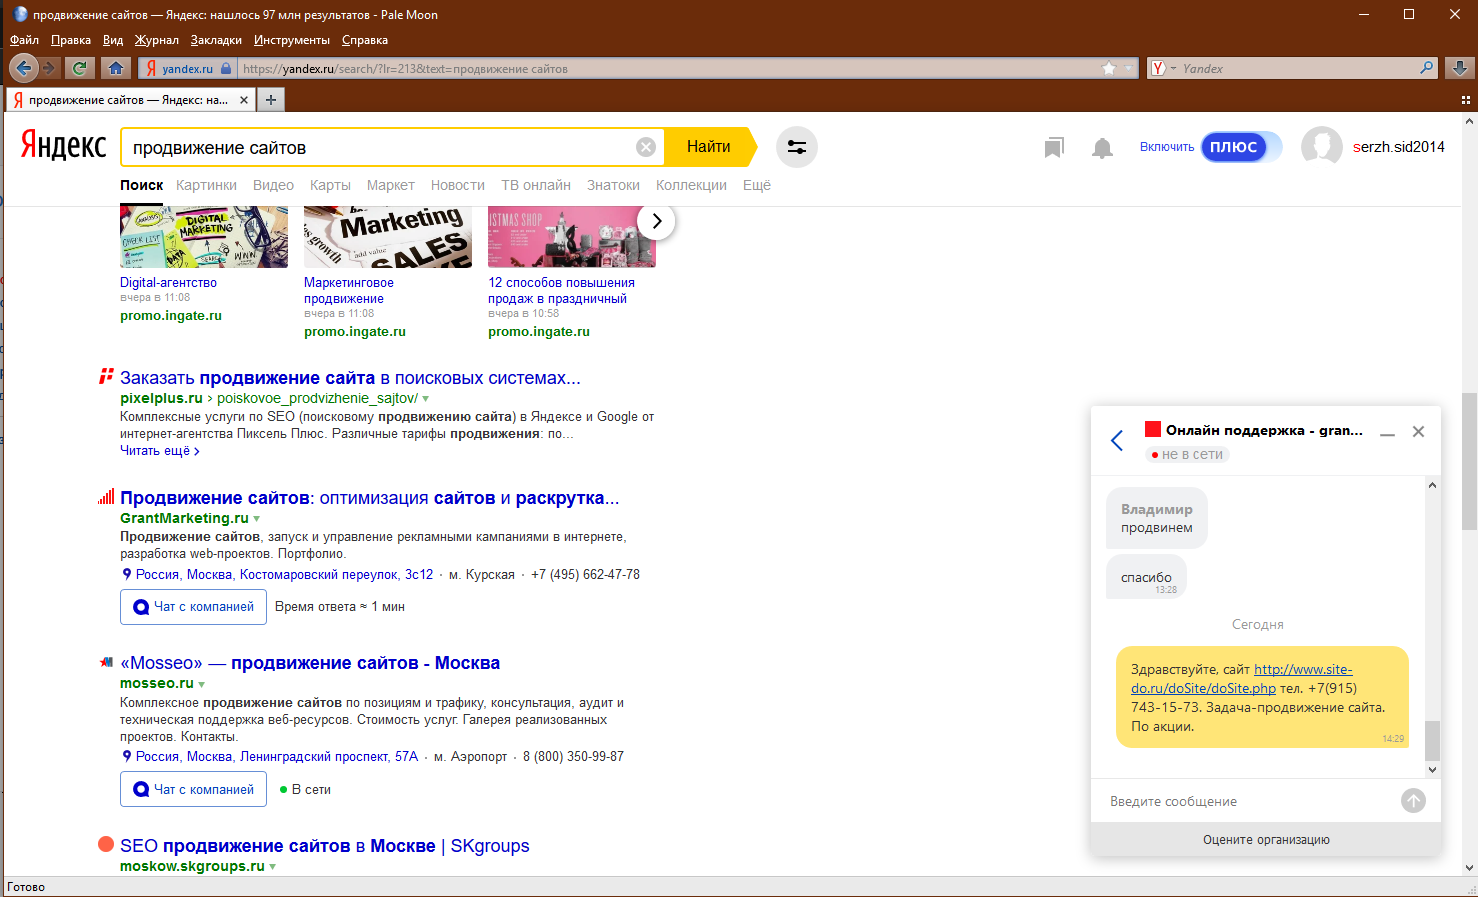
Task: Show next carousel items with the right chevron
Action: click(x=656, y=221)
